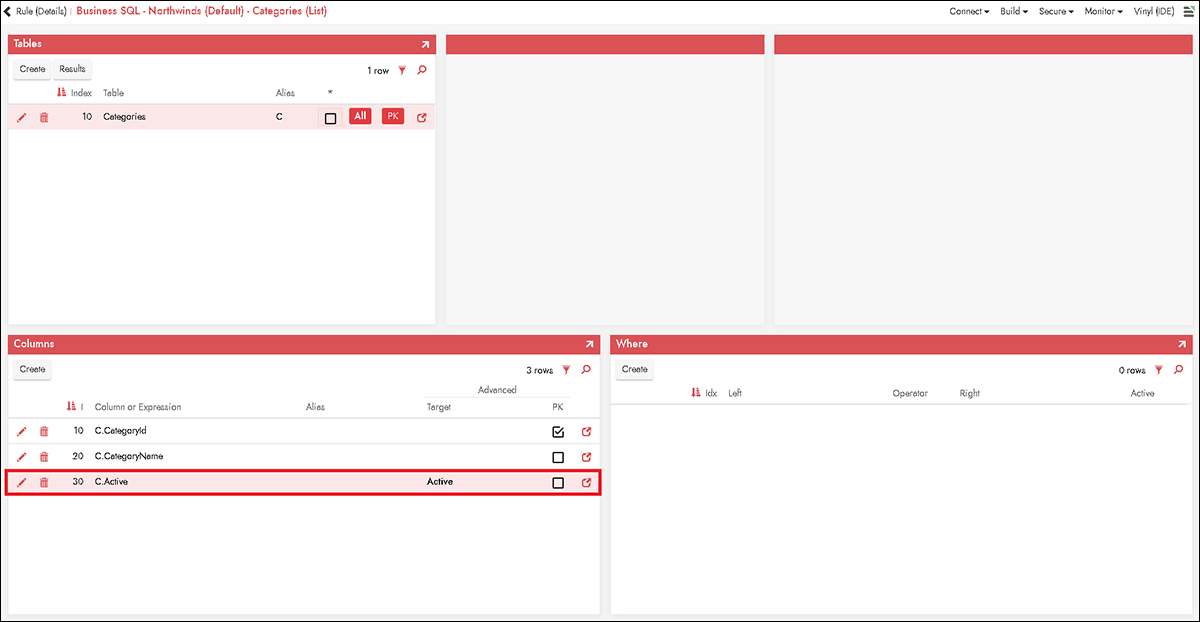Viewport: 1200px width, 622px height.
Task: Sort columns by the Column or Expression header
Action: [138, 407]
